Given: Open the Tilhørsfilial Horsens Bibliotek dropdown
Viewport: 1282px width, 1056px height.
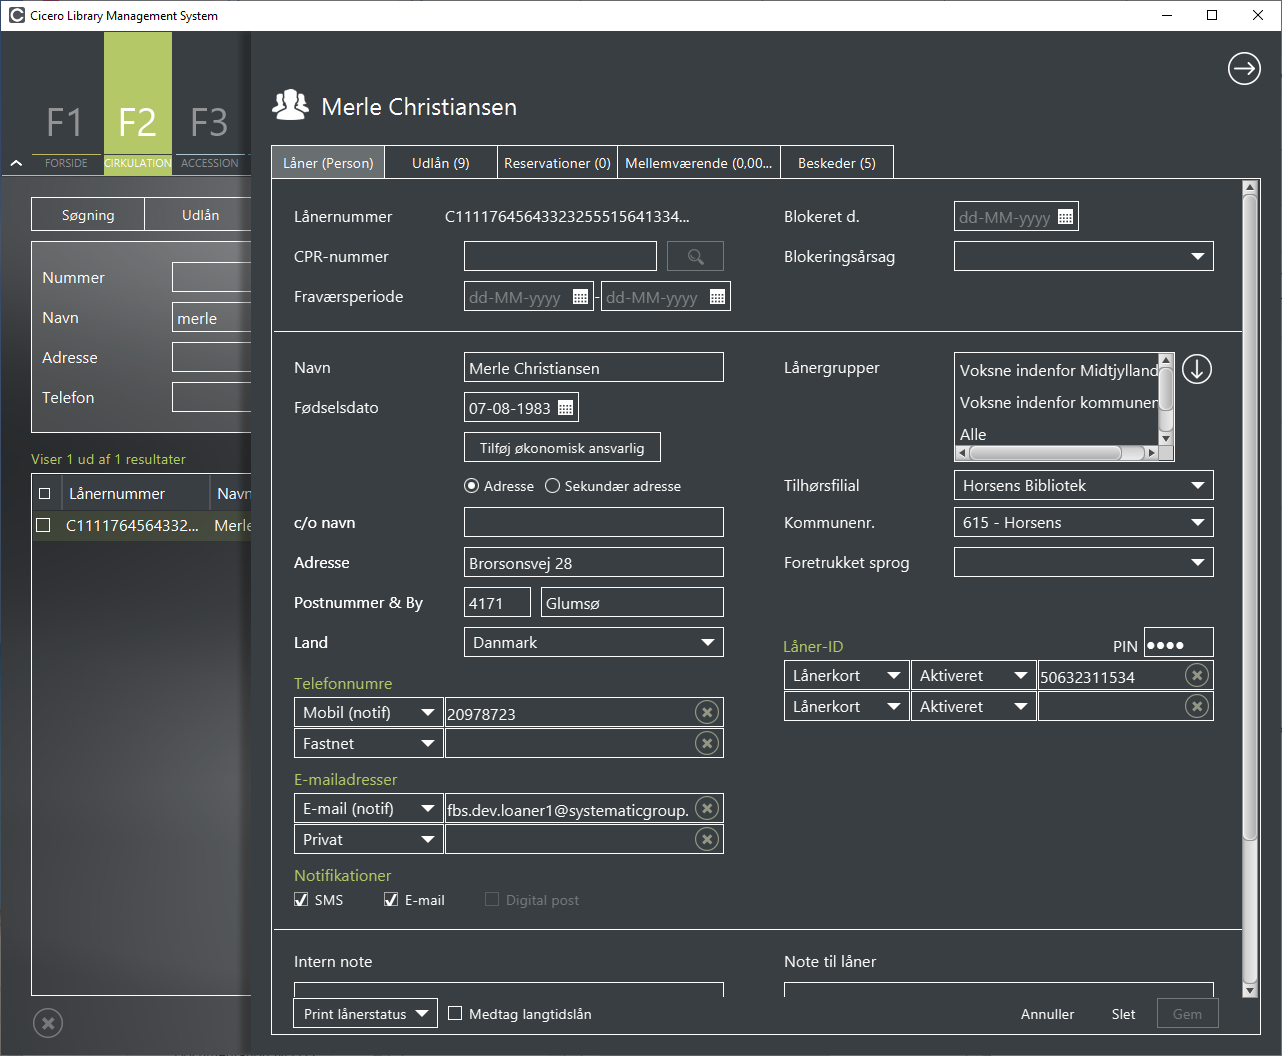Looking at the screenshot, I should [1084, 485].
